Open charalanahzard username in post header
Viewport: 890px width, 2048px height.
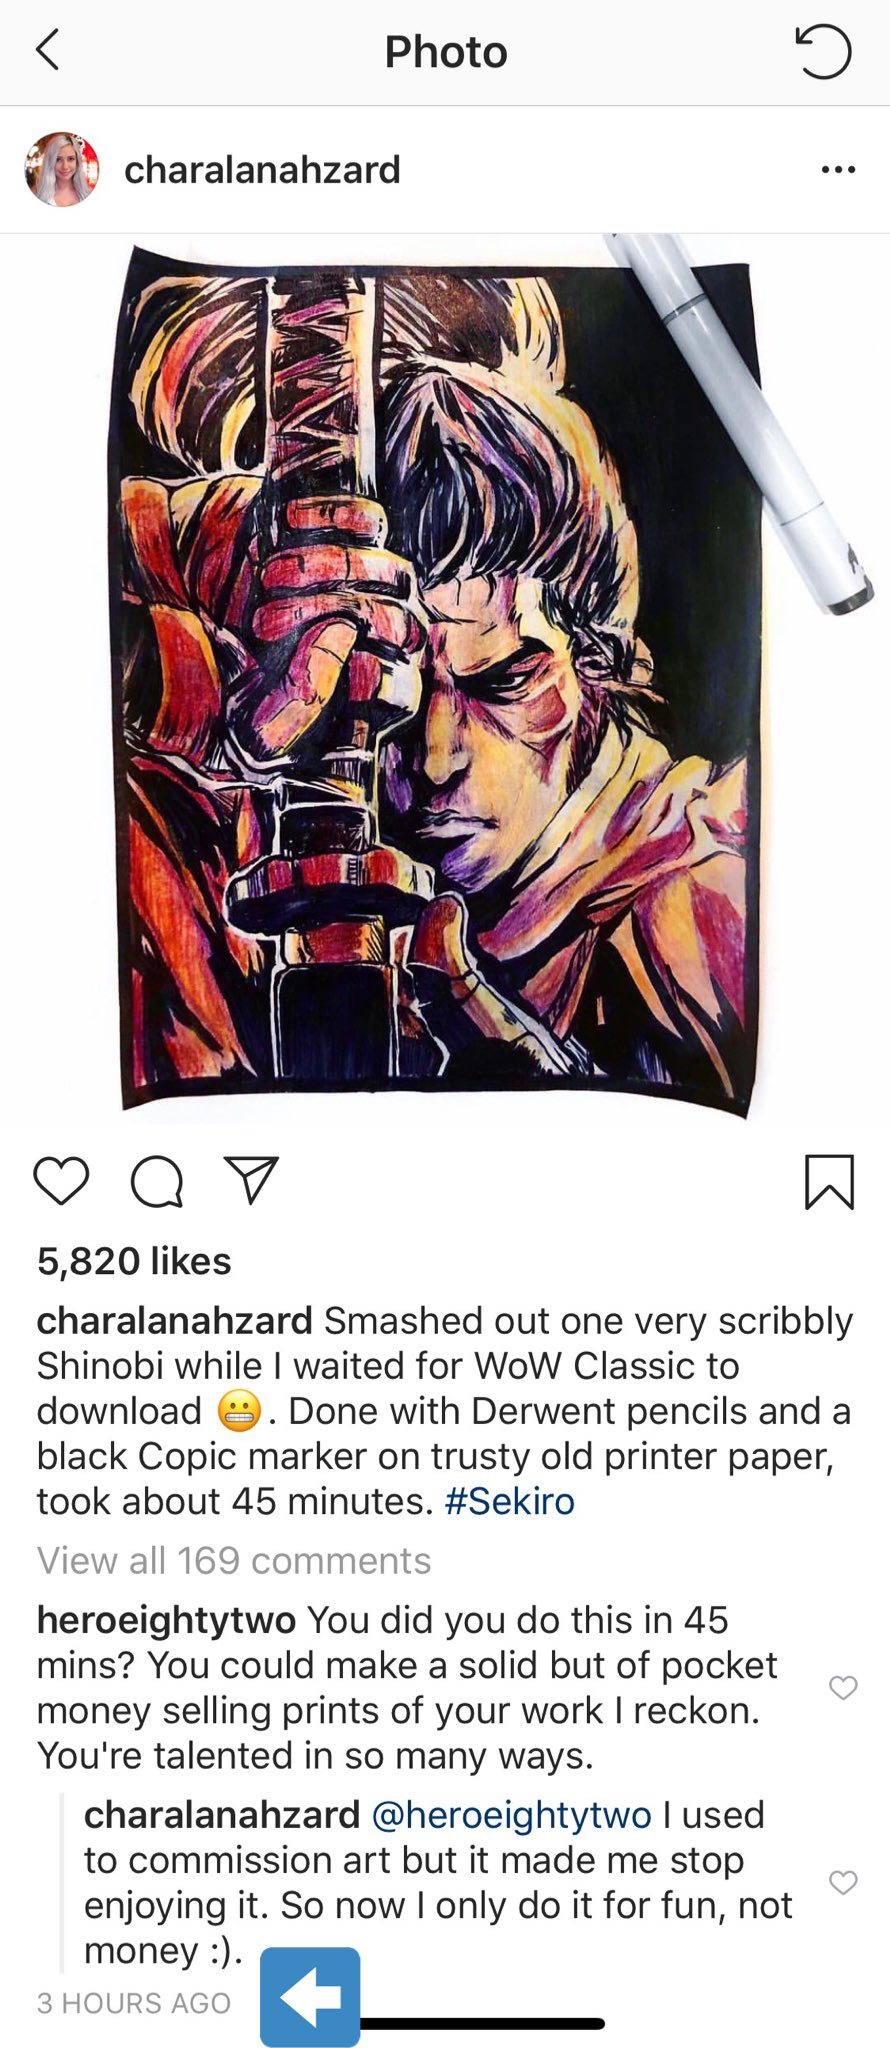point(262,170)
